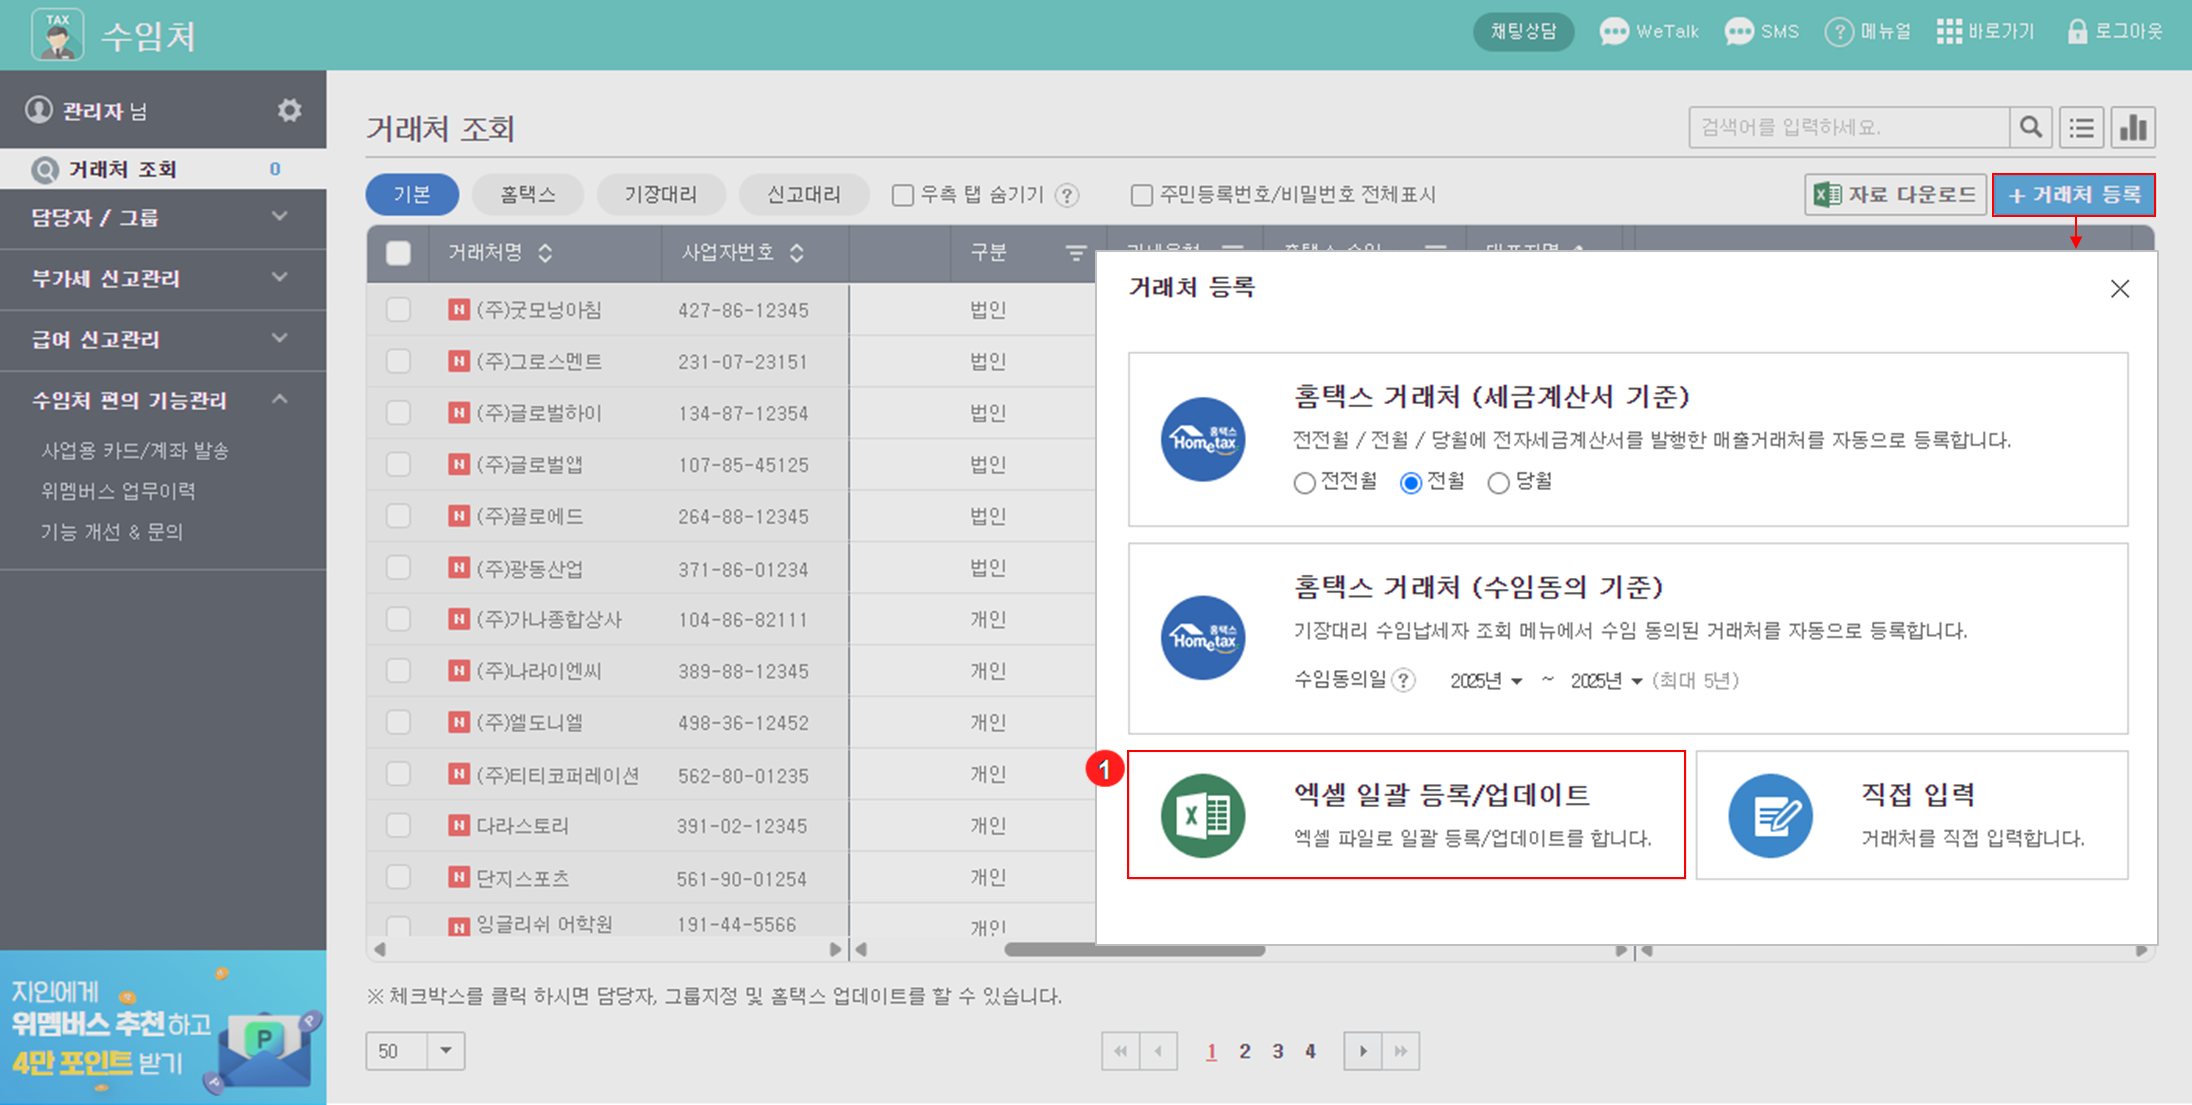The height and width of the screenshot is (1105, 2192).
Task: Click the search keyword input field
Action: [1848, 127]
